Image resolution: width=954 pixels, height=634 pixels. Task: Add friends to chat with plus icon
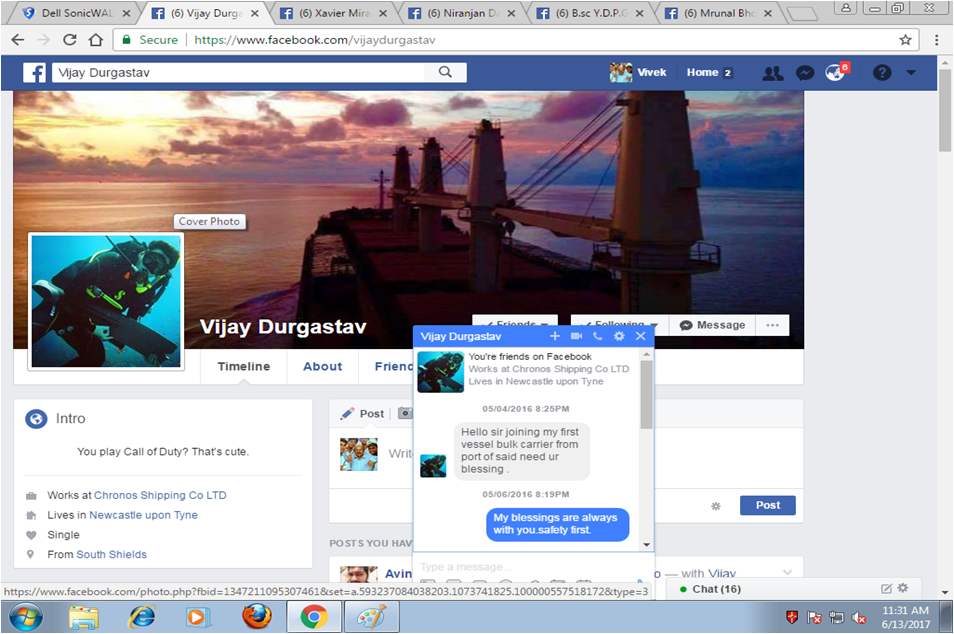pyautogui.click(x=555, y=337)
